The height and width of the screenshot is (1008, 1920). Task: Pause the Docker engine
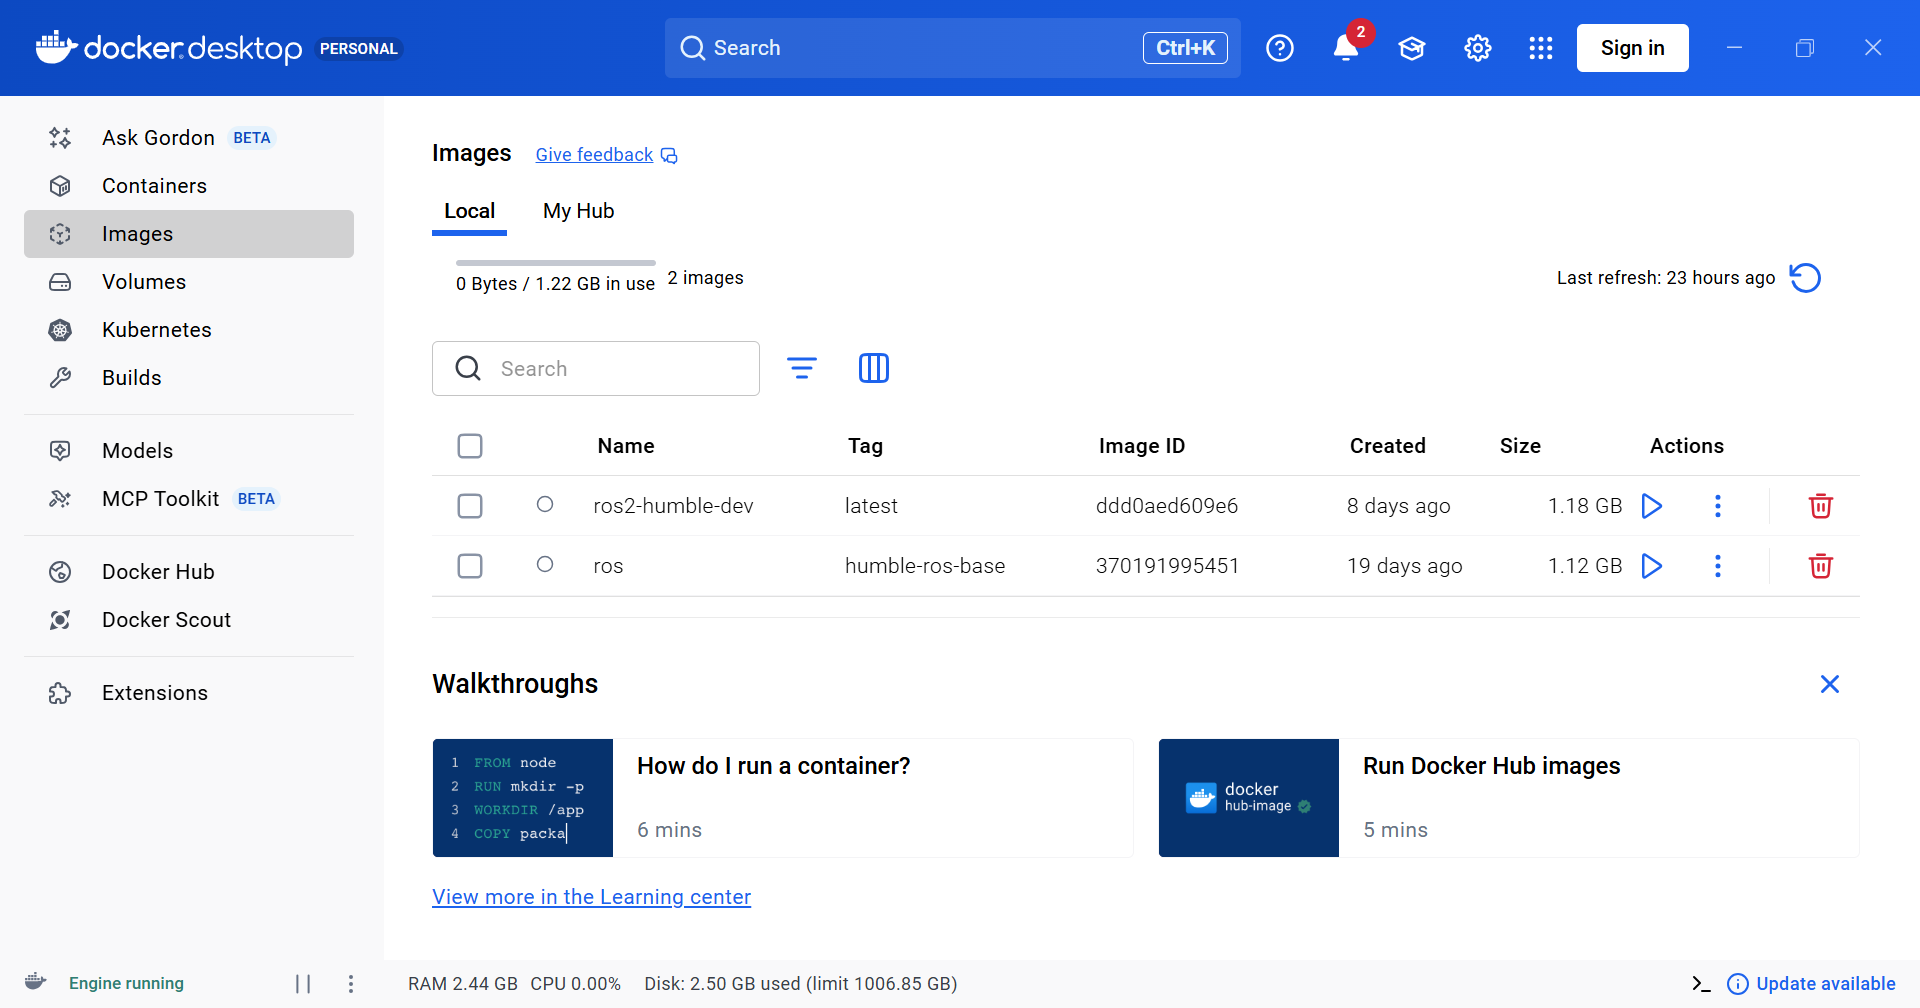303,984
